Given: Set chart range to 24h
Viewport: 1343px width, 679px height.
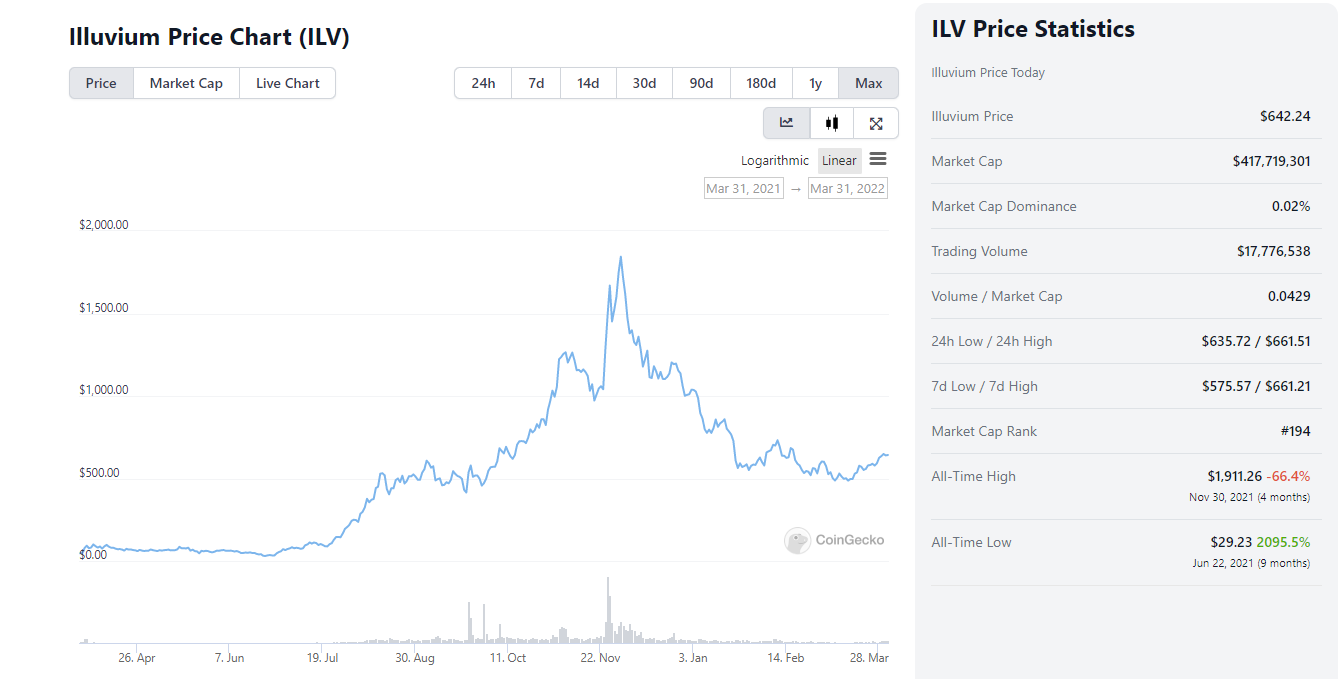Looking at the screenshot, I should coord(483,83).
